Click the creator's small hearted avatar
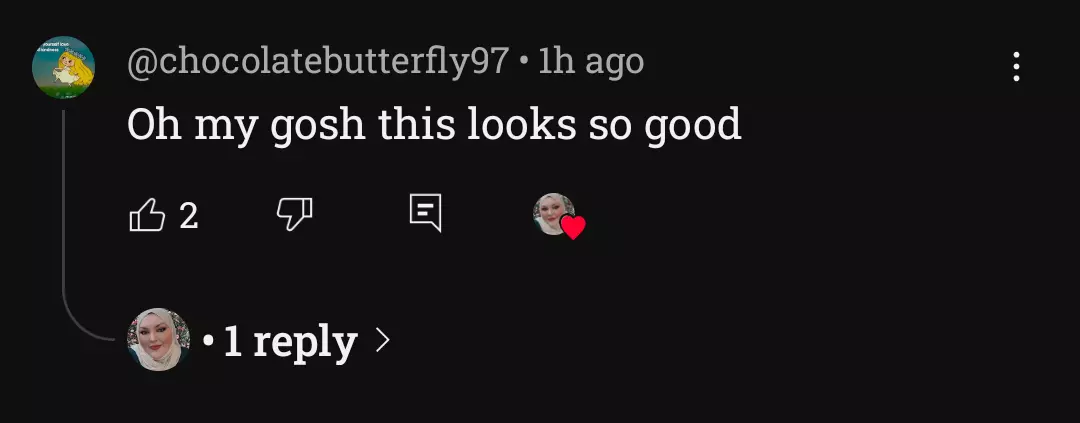This screenshot has height=423, width=1080. pos(554,214)
